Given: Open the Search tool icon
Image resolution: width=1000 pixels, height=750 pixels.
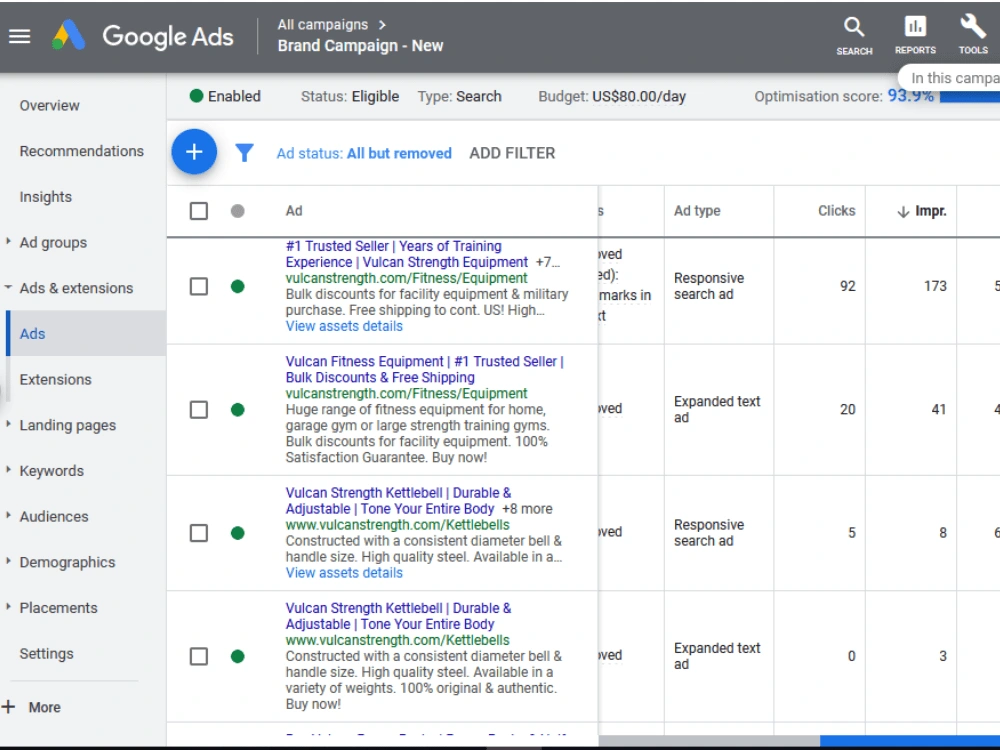Looking at the screenshot, I should [x=854, y=36].
